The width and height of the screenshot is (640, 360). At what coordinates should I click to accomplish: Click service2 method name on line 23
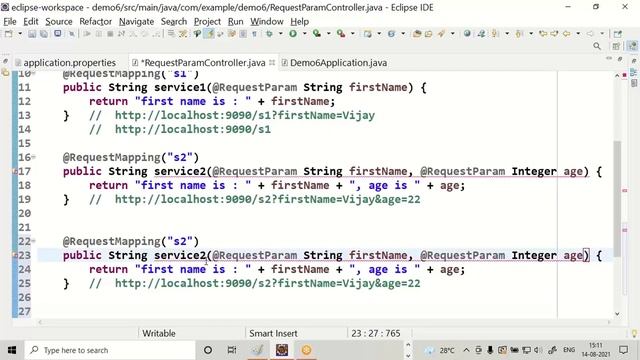(x=180, y=256)
